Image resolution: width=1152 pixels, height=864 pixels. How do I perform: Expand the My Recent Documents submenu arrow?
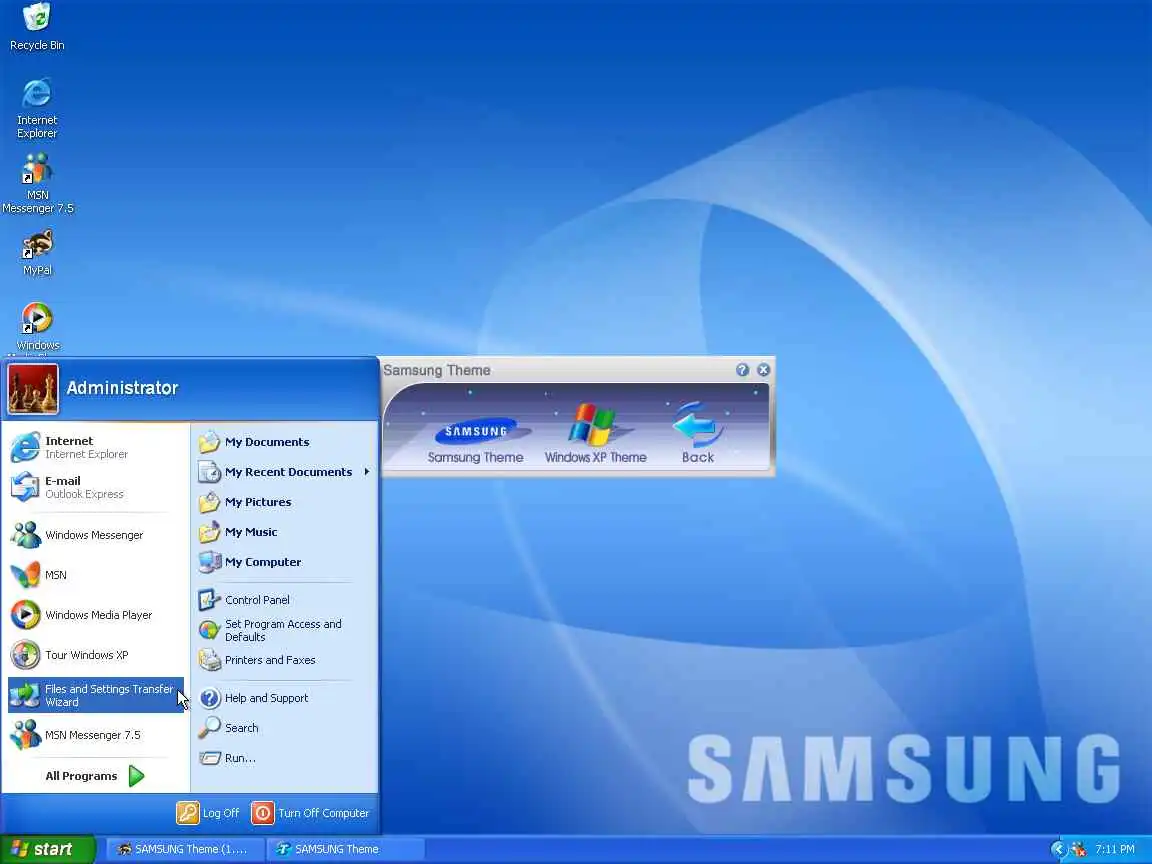367,472
